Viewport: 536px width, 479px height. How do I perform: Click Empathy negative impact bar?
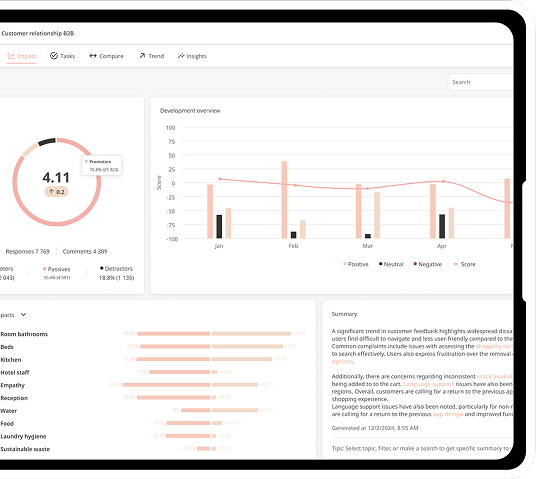click(166, 385)
